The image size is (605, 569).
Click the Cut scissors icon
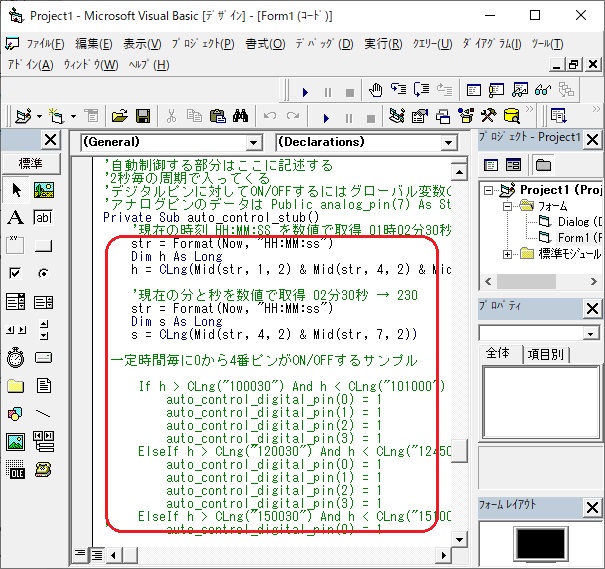click(171, 116)
